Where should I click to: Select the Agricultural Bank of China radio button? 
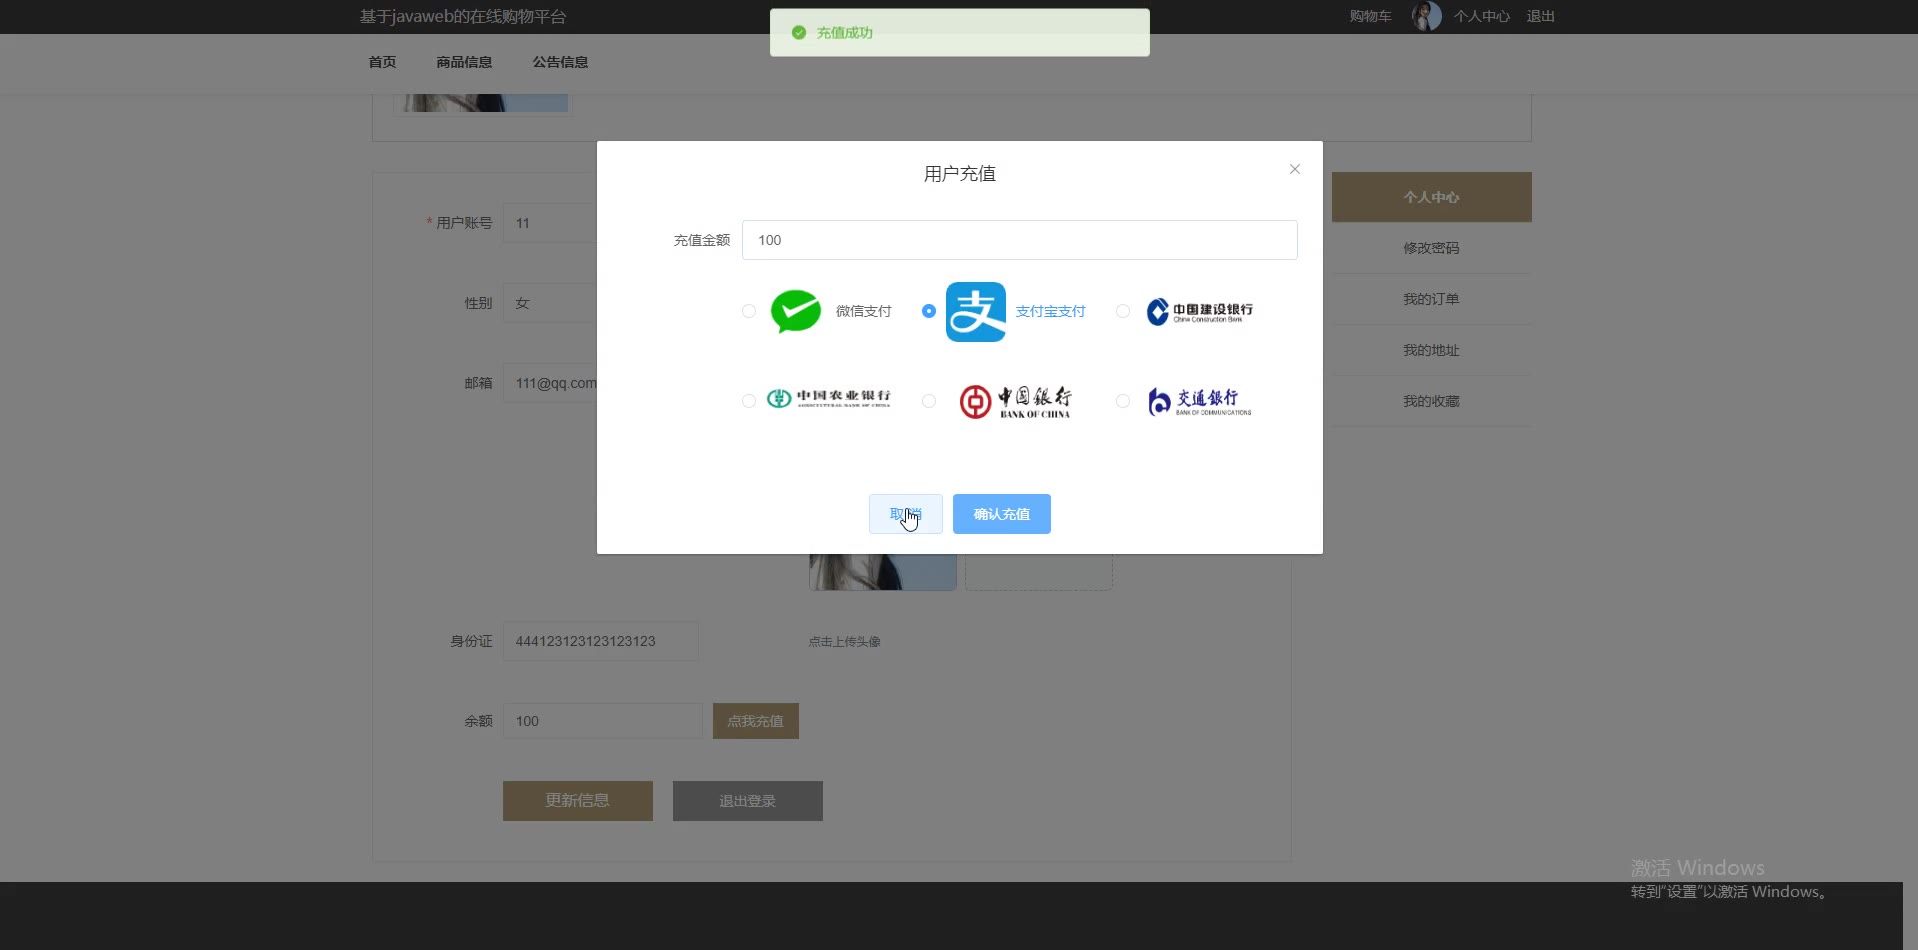748,401
